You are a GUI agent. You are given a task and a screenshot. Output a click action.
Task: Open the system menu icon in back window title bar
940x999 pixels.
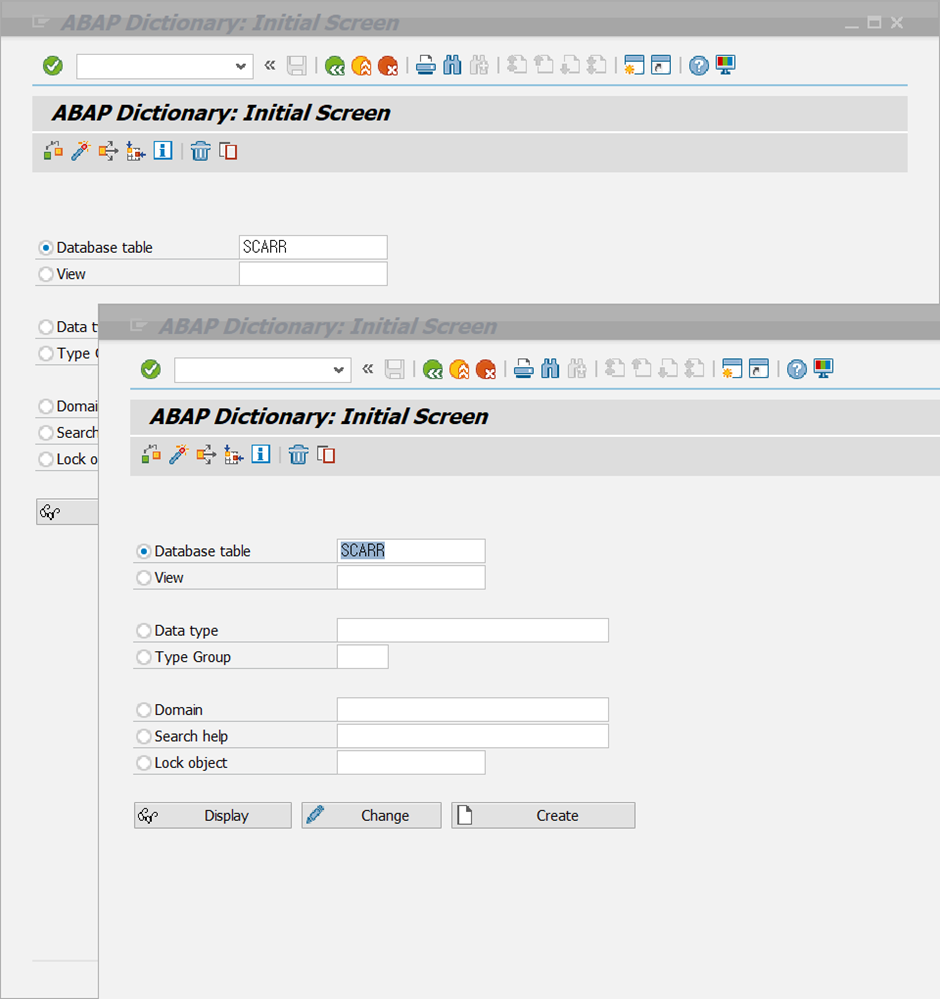[x=40, y=22]
